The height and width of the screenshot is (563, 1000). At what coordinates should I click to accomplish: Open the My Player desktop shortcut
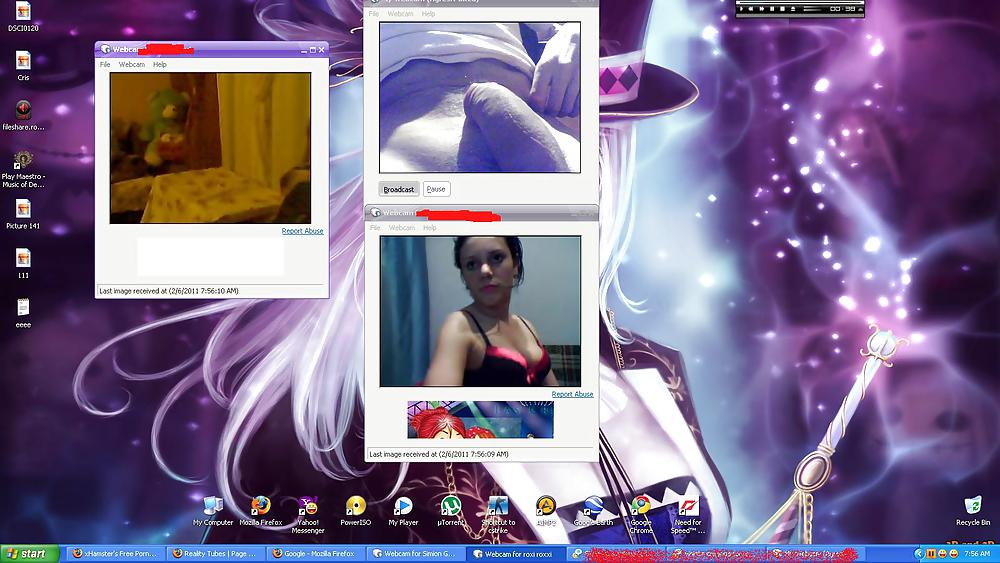point(403,511)
